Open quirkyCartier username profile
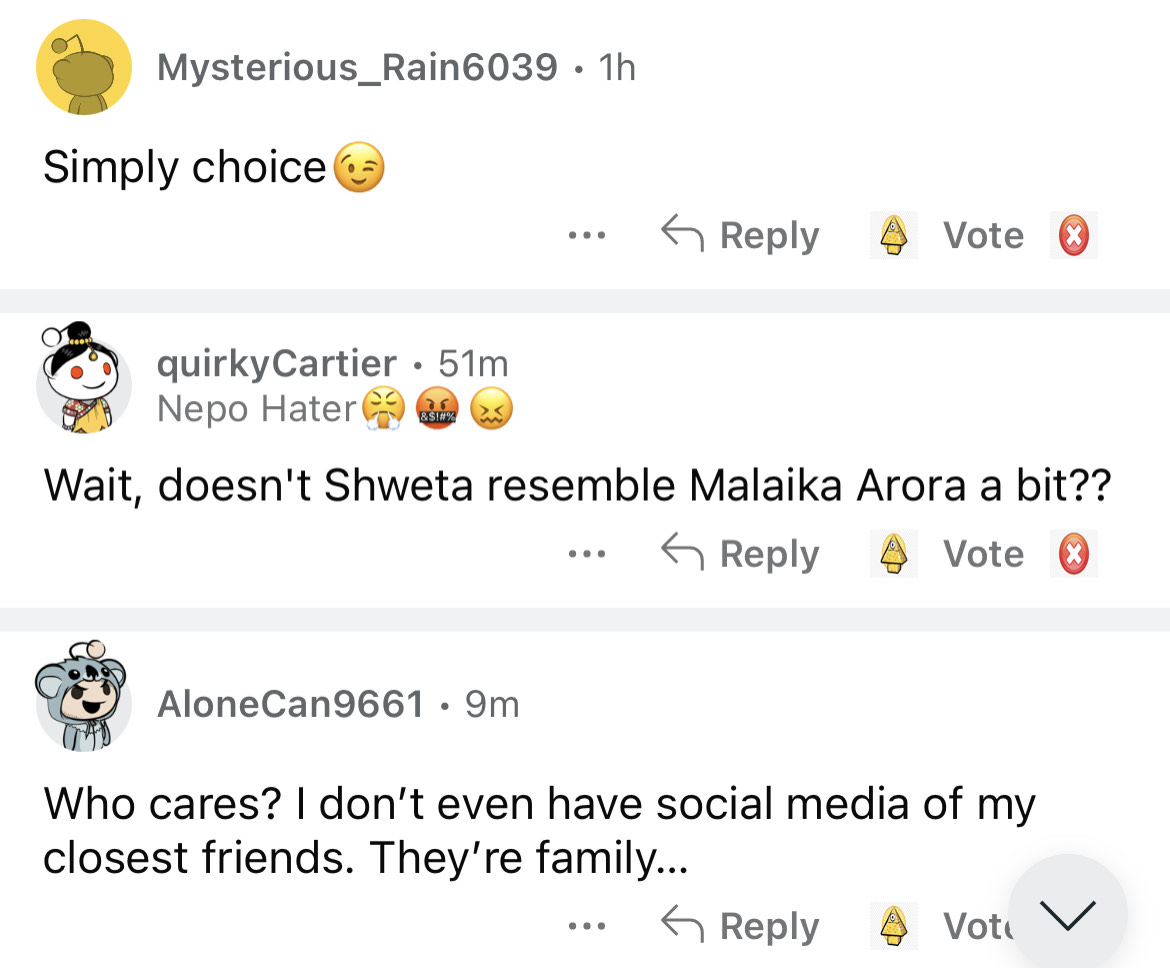The image size is (1170, 968). [277, 362]
